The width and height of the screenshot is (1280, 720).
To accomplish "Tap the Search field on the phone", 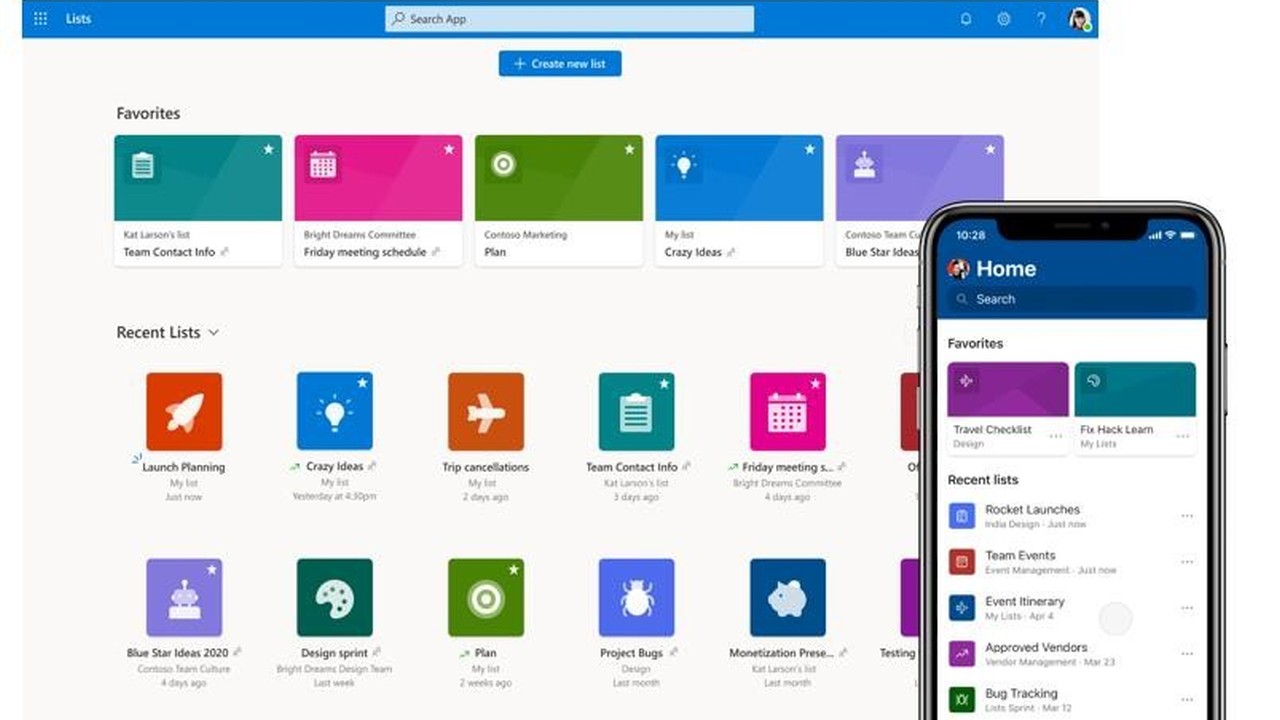I will pyautogui.click(x=1072, y=299).
